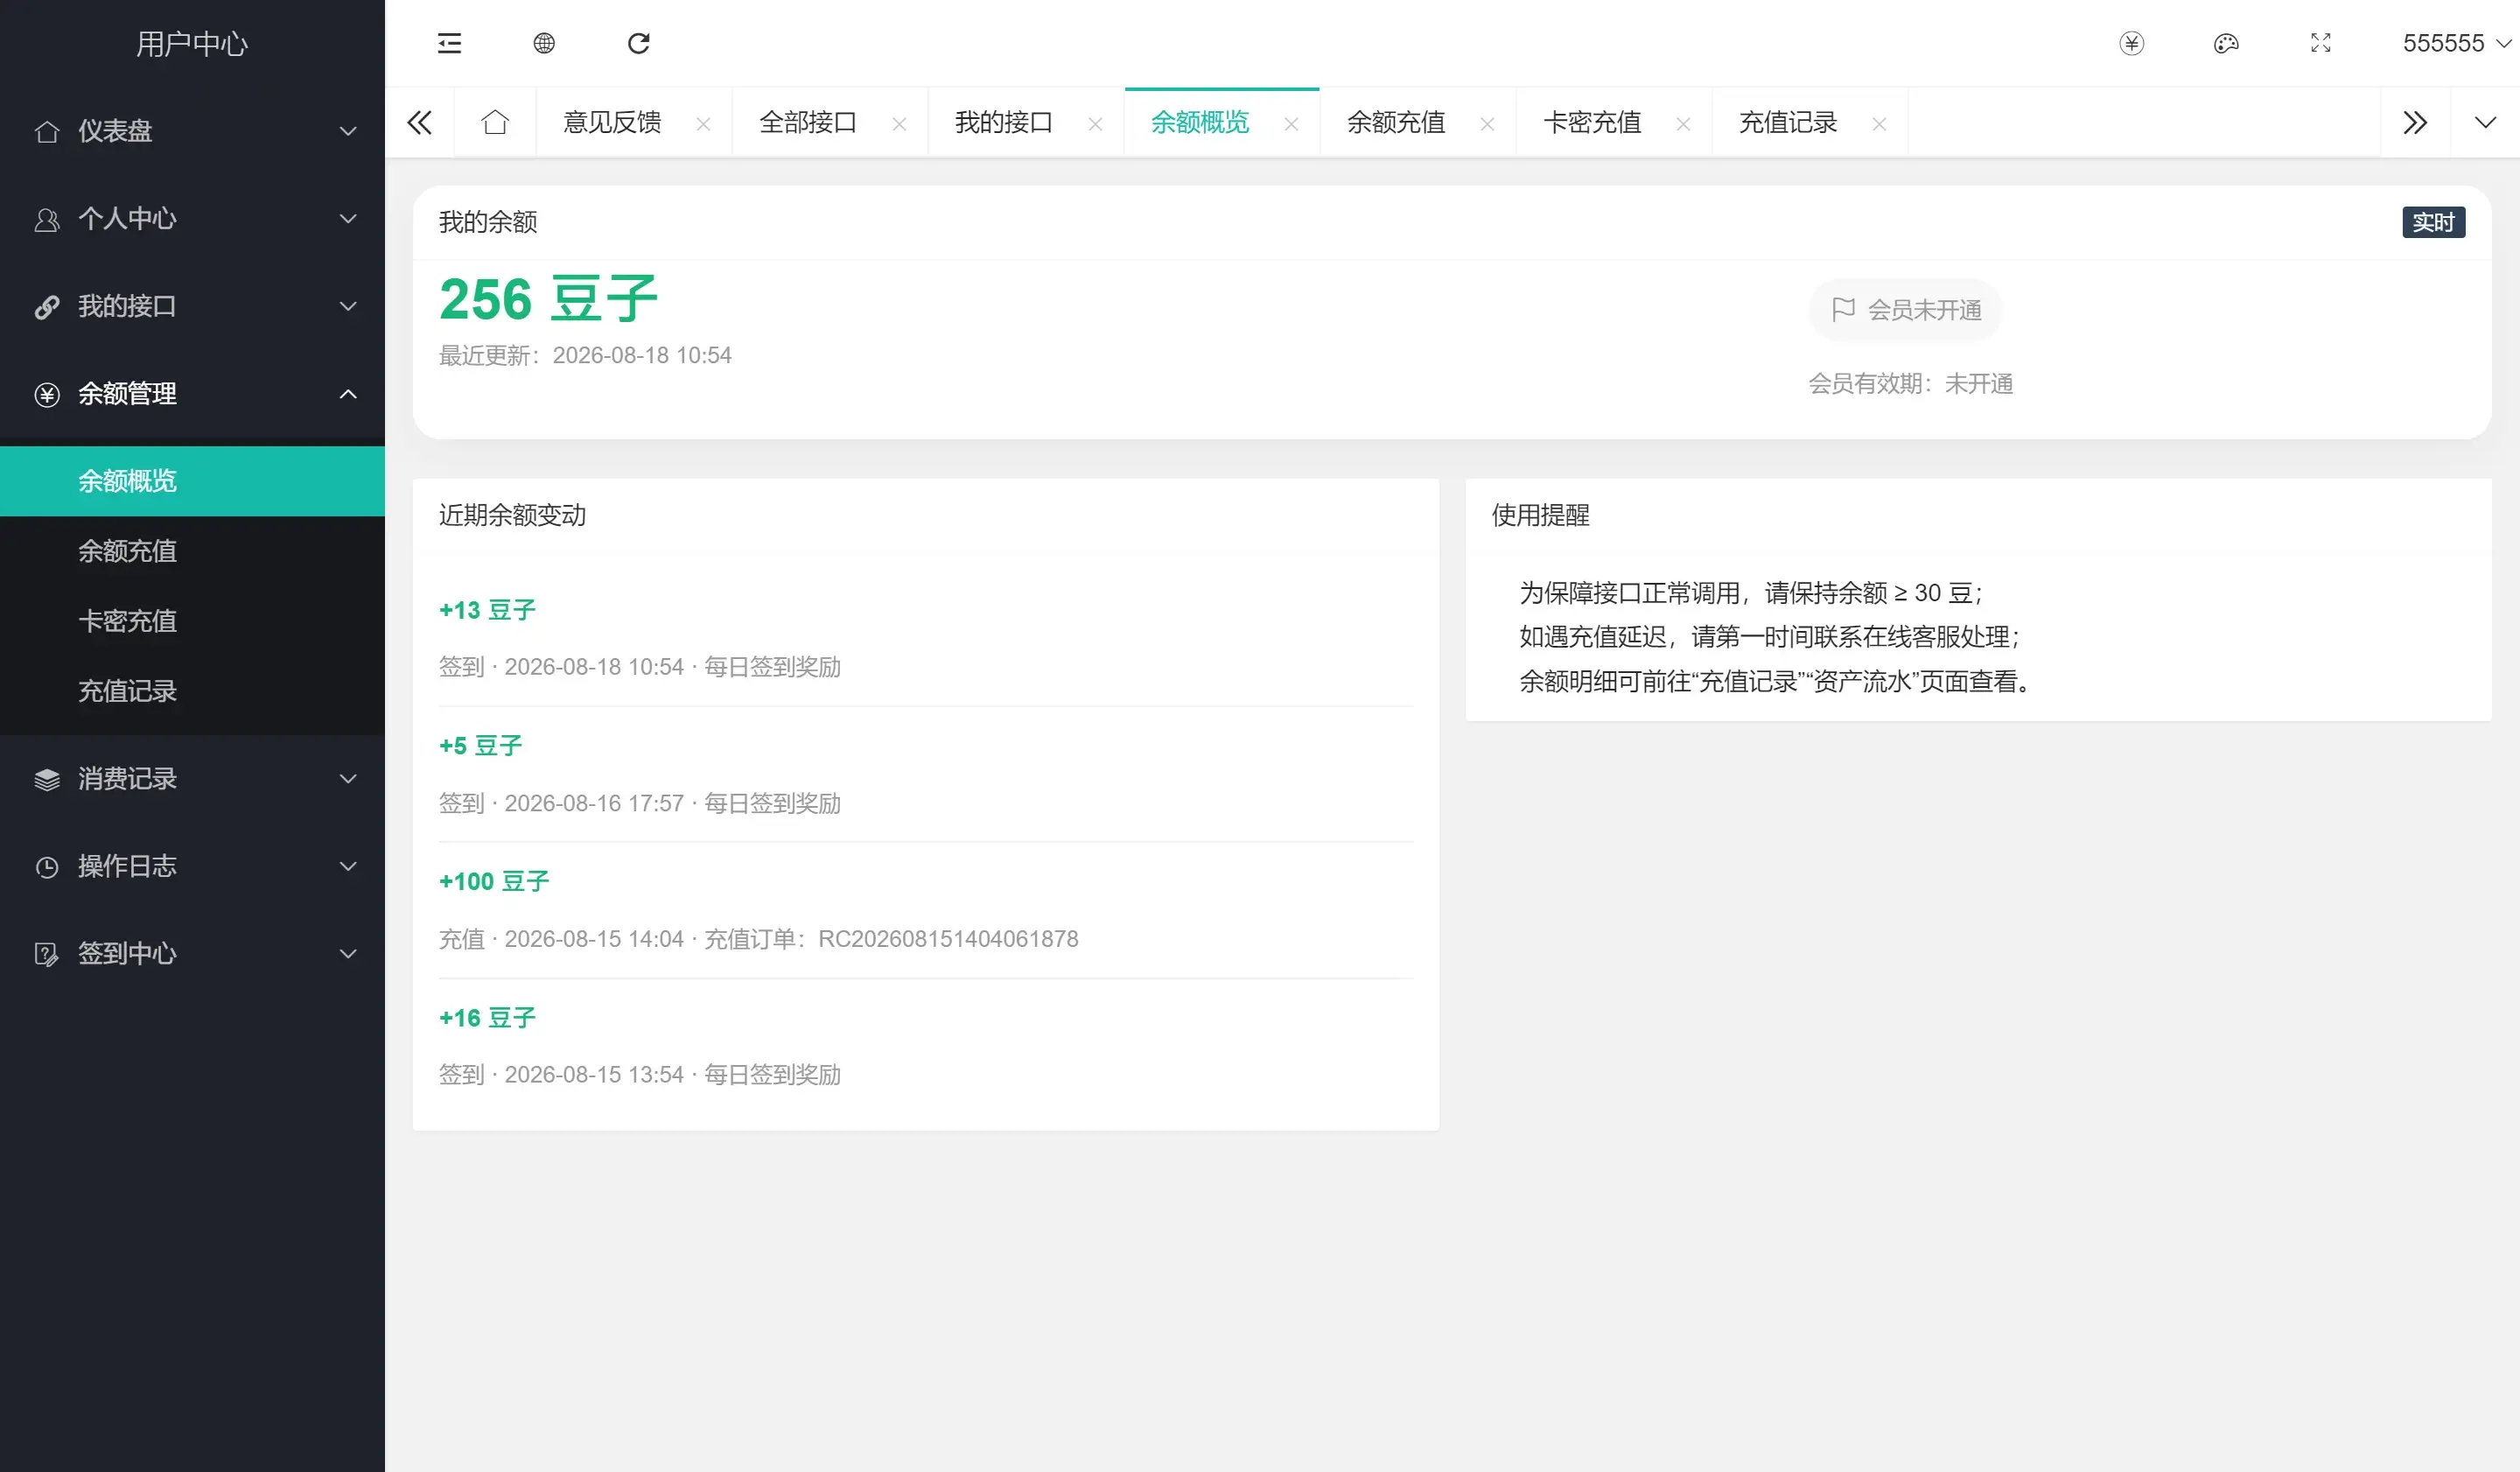The image size is (2520, 1472).
Task: Click the 消费记录 layers icon
Action: (x=46, y=779)
